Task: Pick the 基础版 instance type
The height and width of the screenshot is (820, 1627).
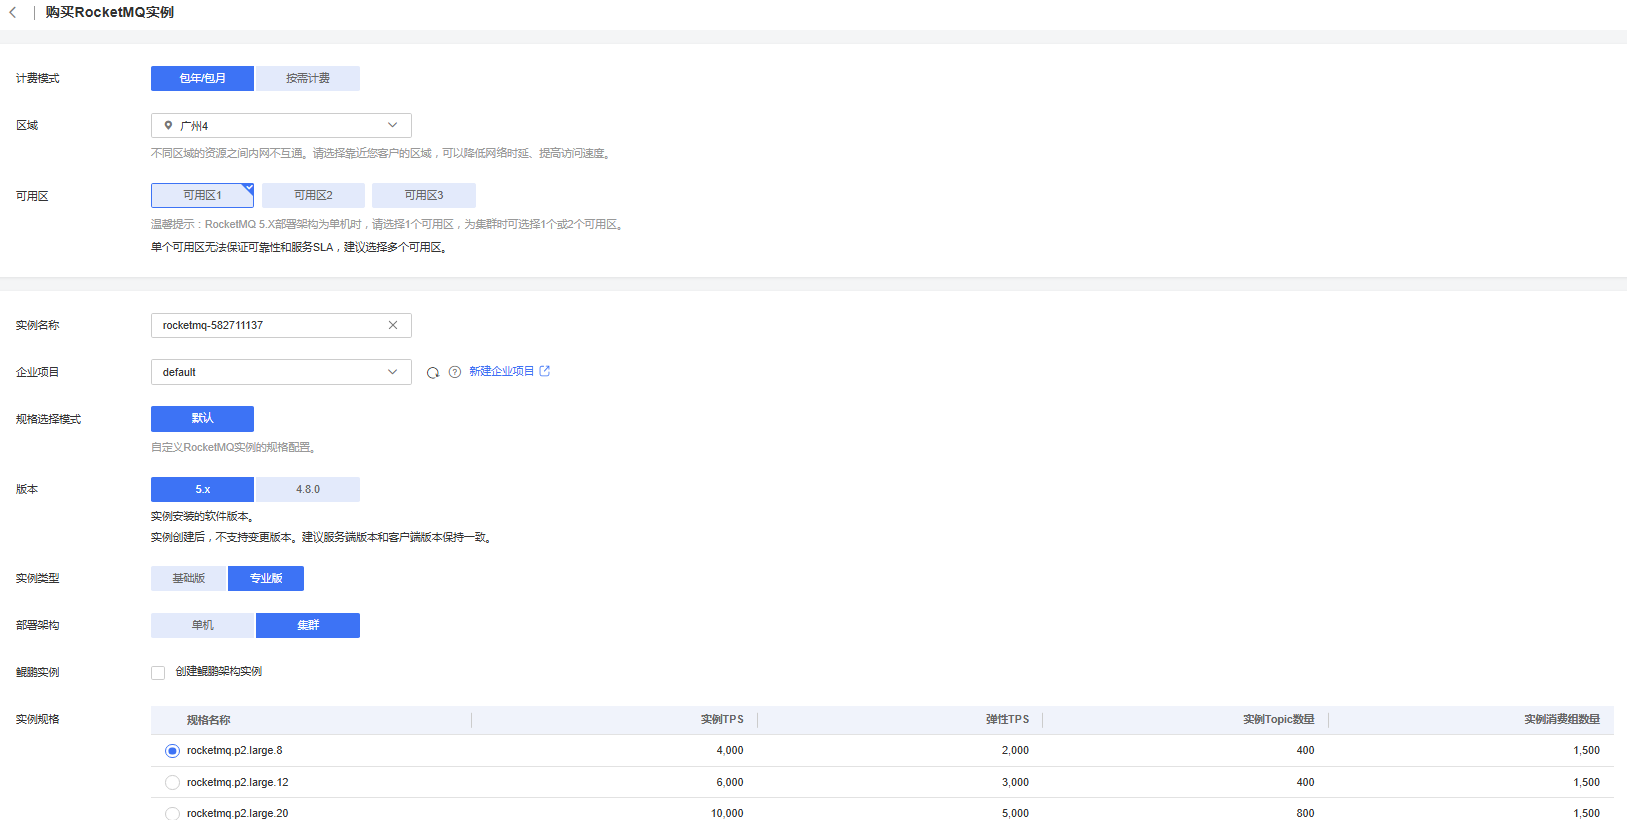Action: (x=188, y=578)
